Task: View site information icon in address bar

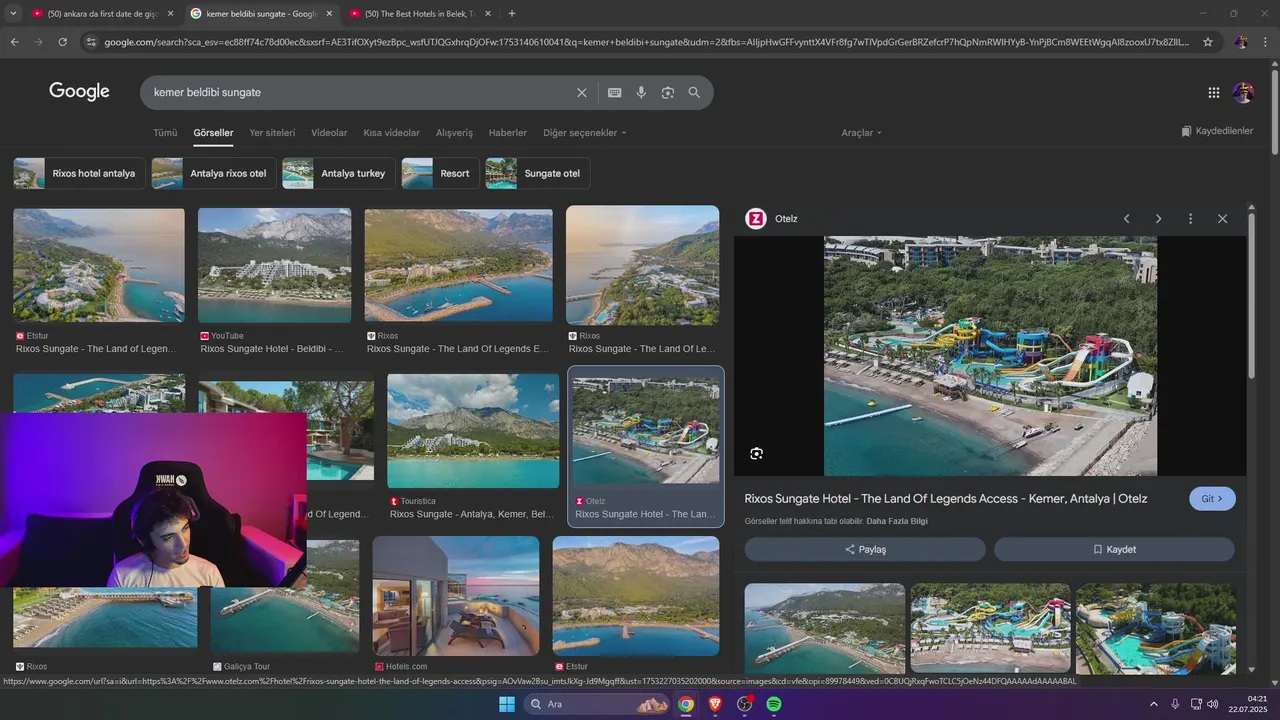Action: pyautogui.click(x=91, y=42)
